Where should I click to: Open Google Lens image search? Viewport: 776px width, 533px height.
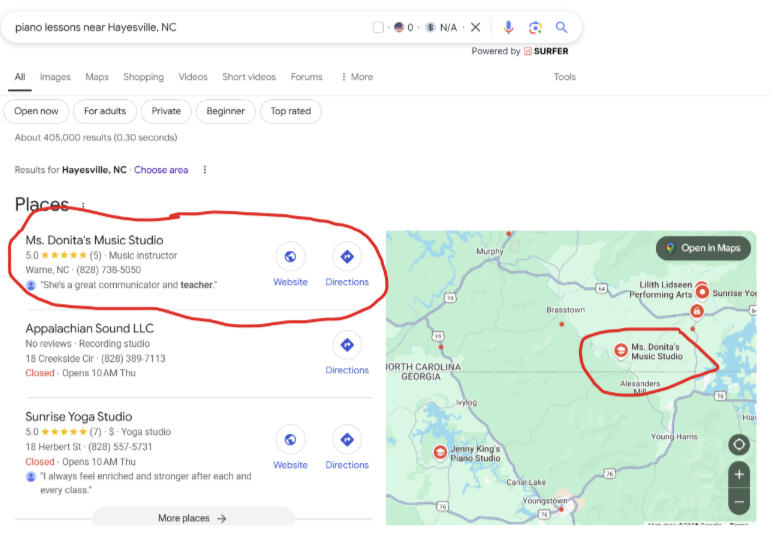coord(535,27)
